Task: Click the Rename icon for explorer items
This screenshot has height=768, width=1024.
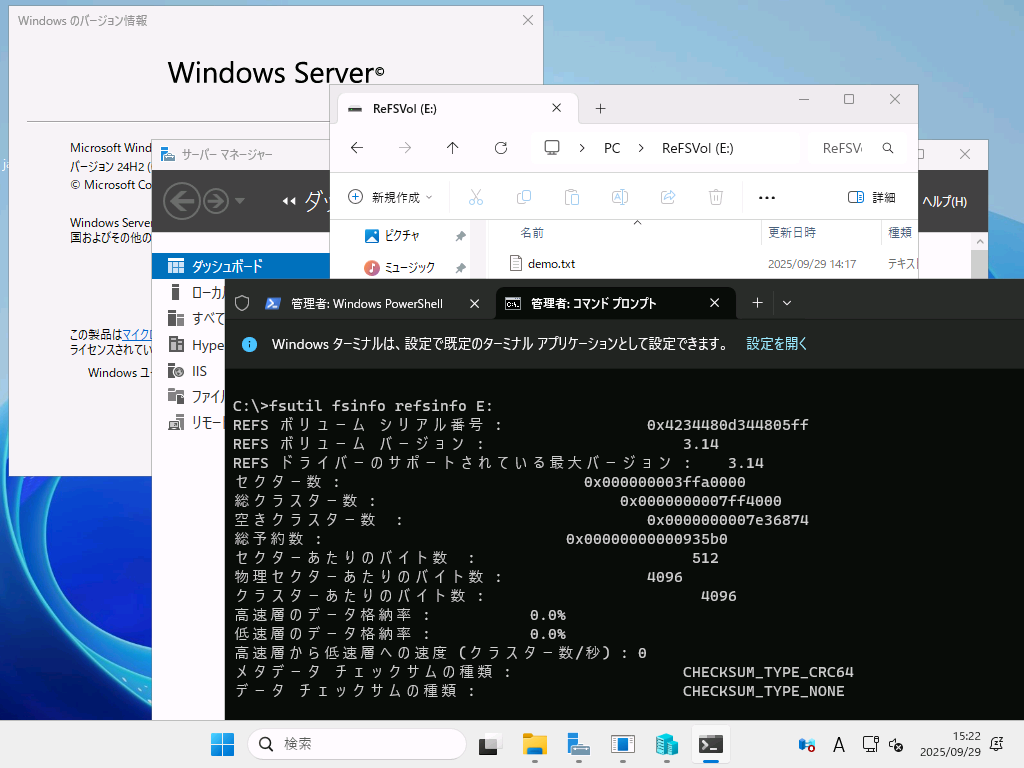Action: click(x=619, y=197)
